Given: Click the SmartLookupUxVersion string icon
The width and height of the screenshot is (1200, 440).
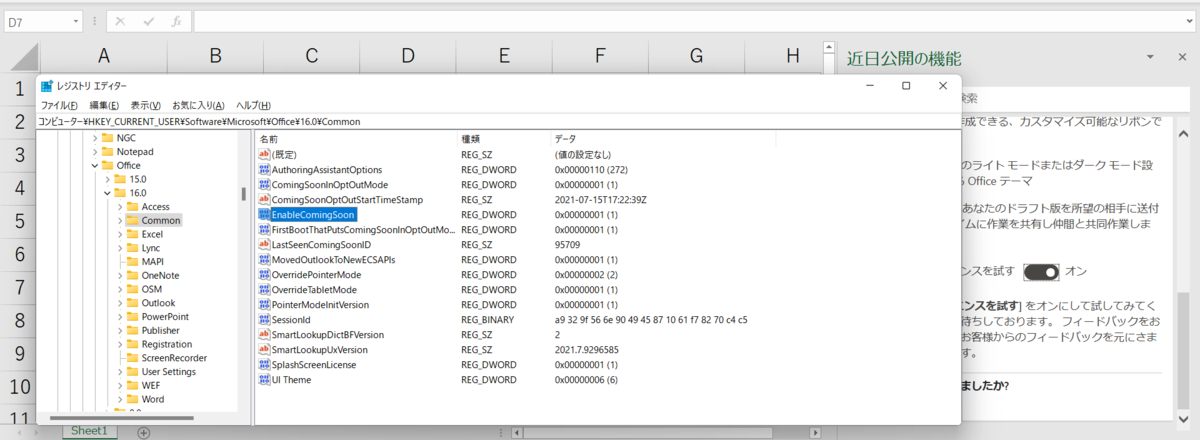Looking at the screenshot, I should [264, 350].
